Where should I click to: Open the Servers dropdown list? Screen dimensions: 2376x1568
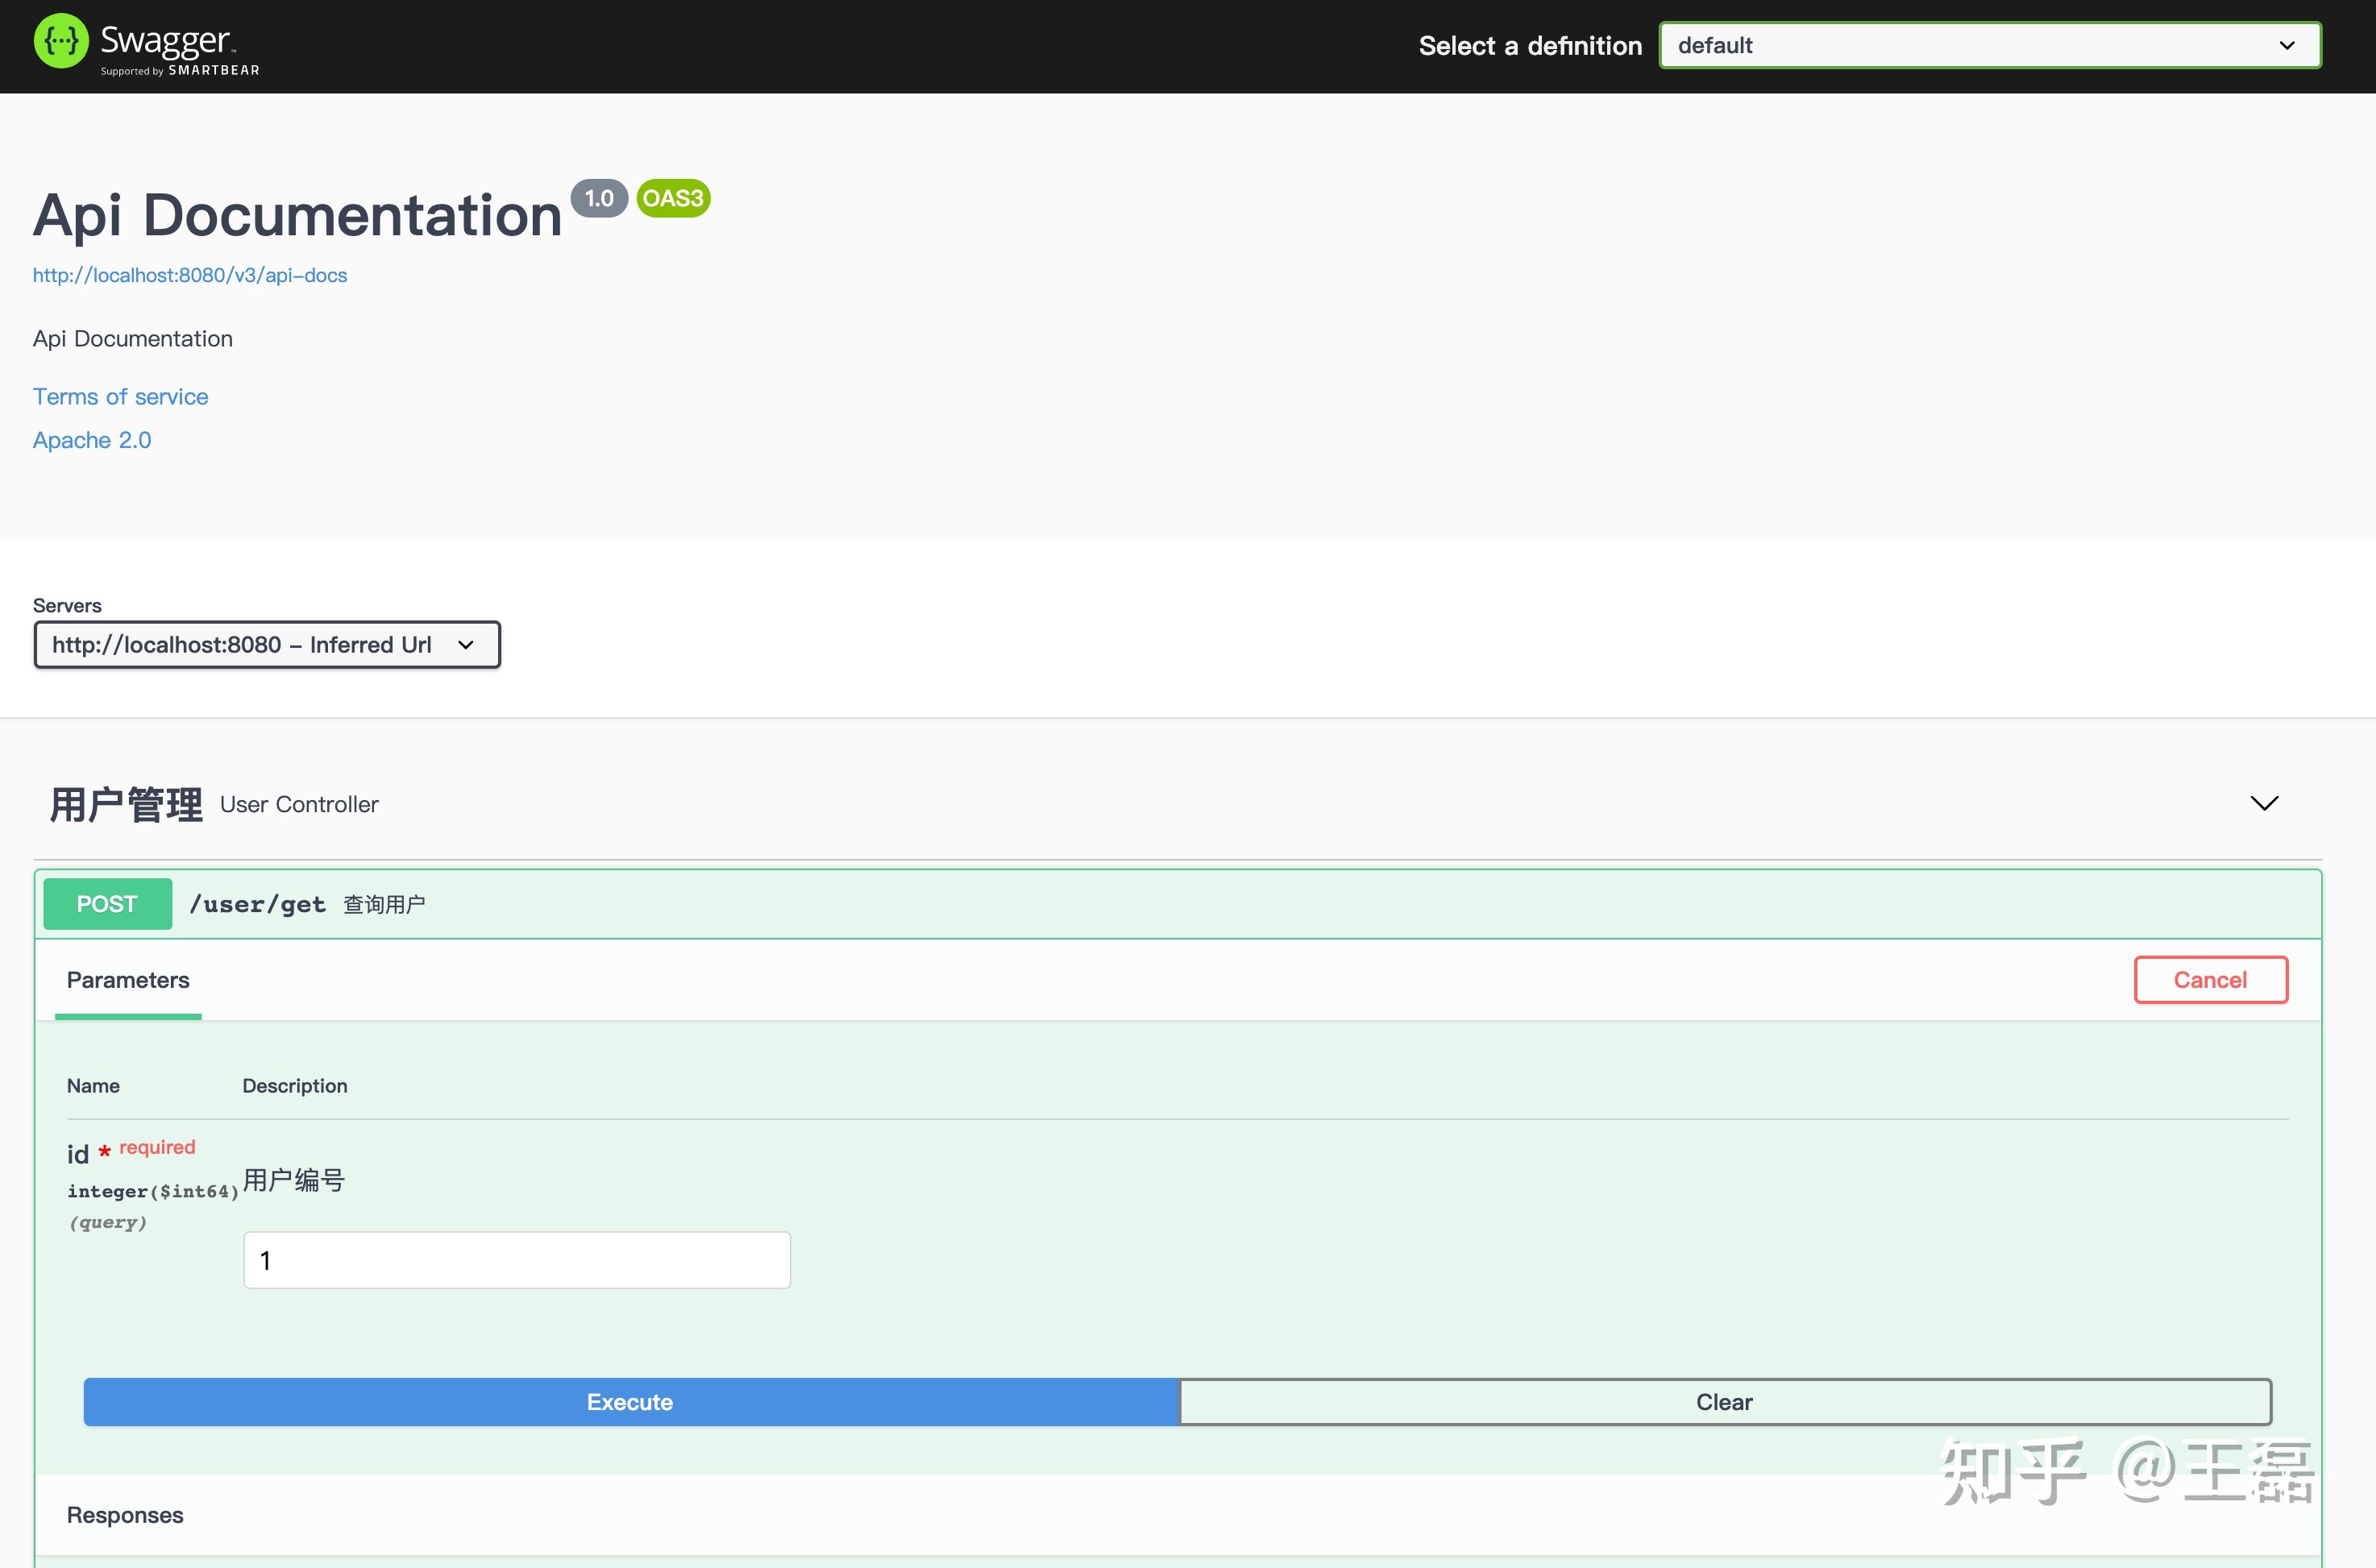[266, 645]
